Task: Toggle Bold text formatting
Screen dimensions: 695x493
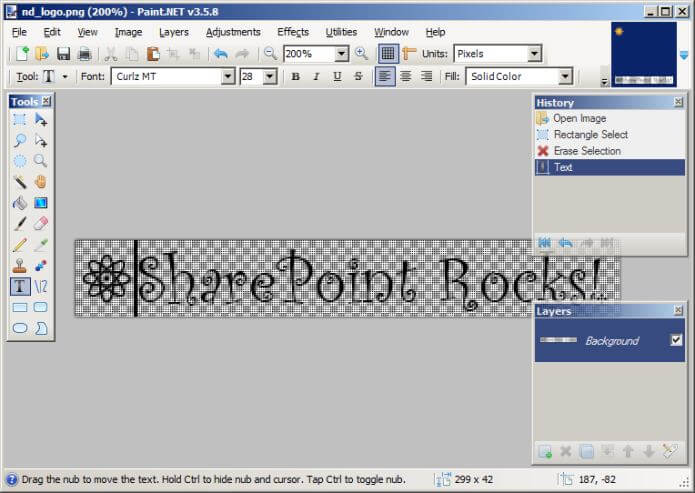Action: pyautogui.click(x=295, y=76)
